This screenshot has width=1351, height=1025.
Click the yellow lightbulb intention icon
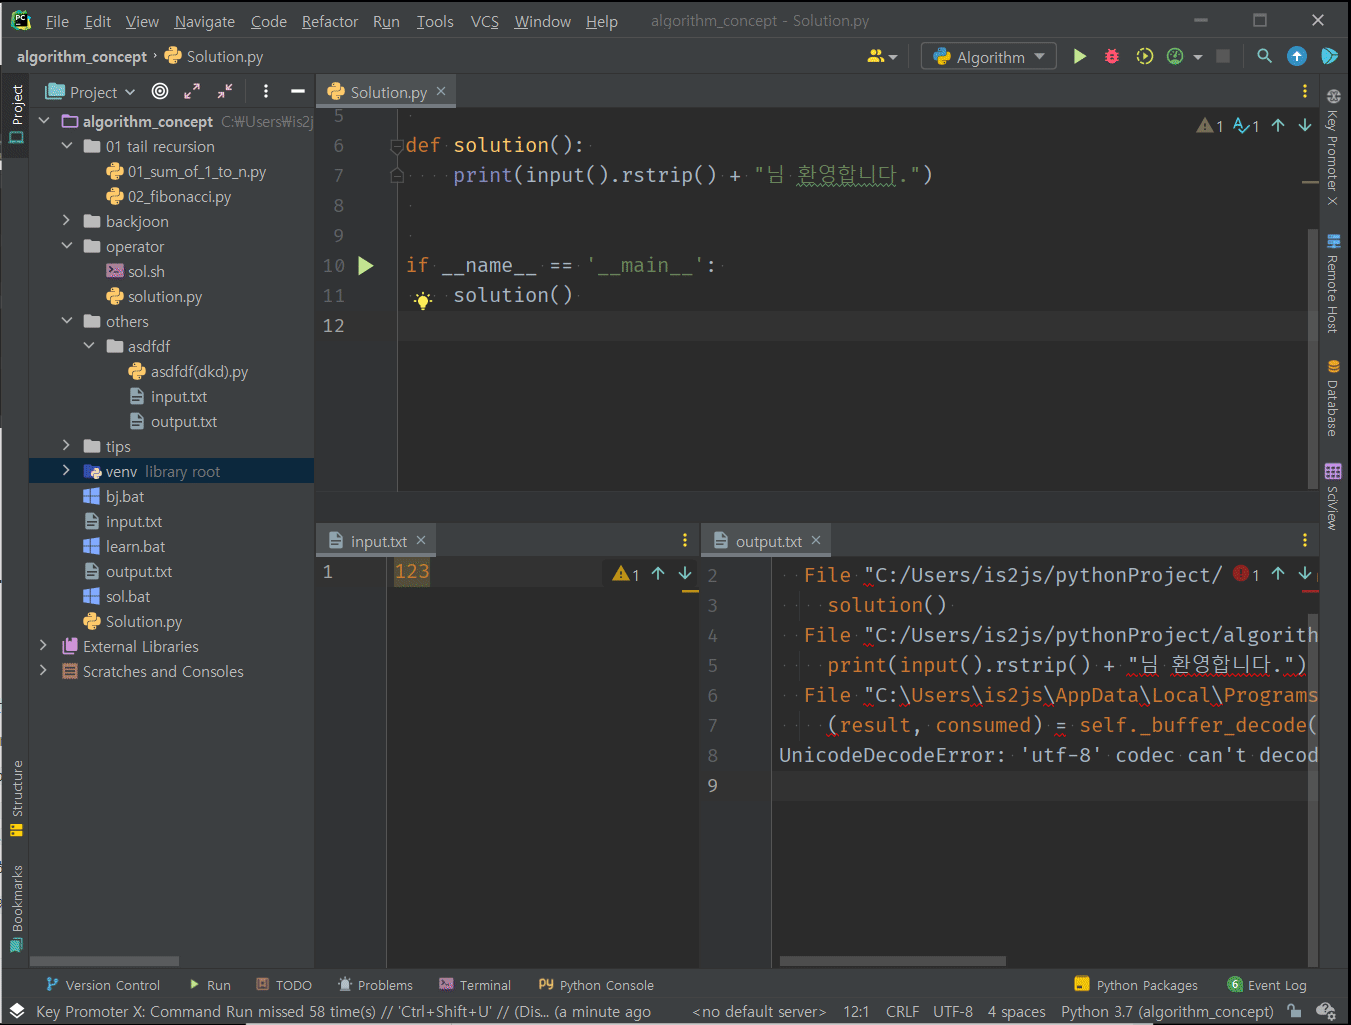coord(423,300)
